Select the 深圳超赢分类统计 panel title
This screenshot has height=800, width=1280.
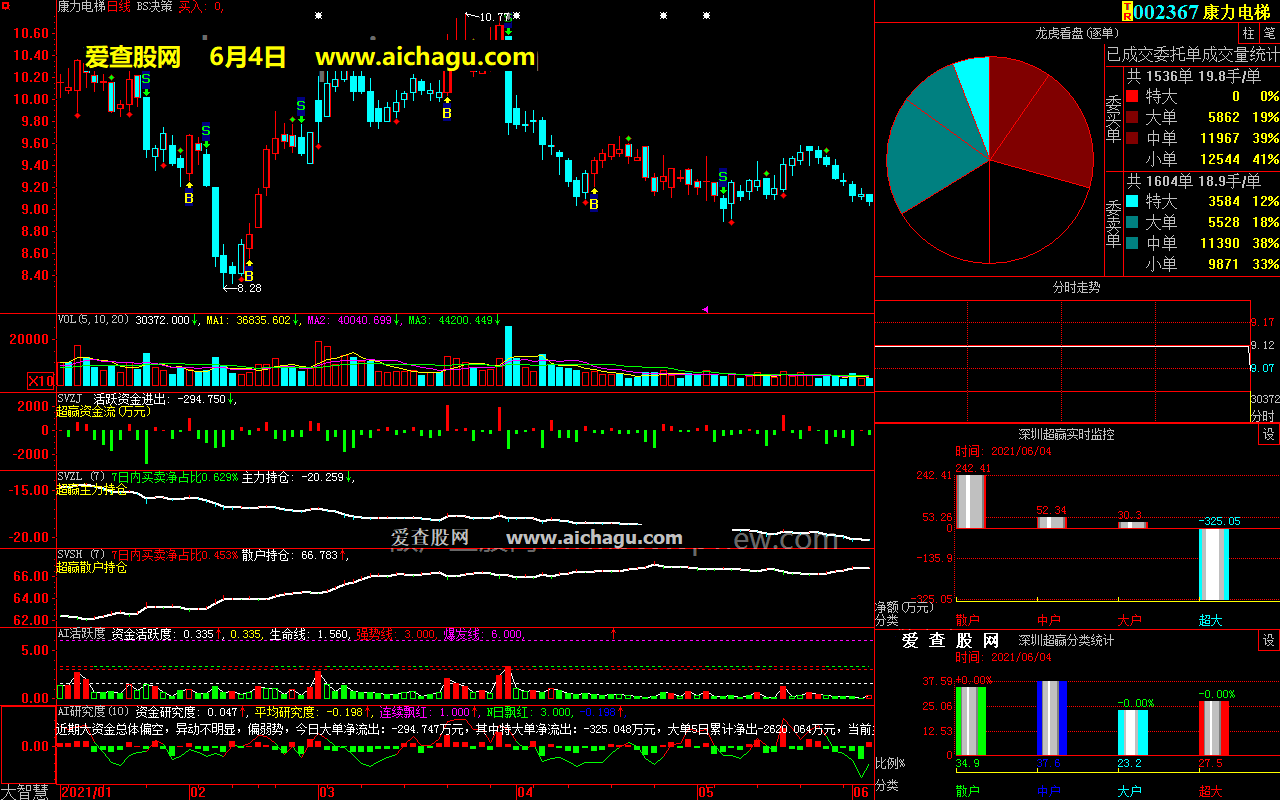(1066, 640)
